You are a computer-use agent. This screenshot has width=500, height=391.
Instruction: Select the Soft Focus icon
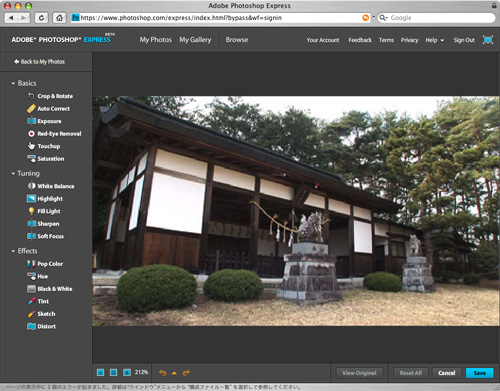[x=31, y=236]
